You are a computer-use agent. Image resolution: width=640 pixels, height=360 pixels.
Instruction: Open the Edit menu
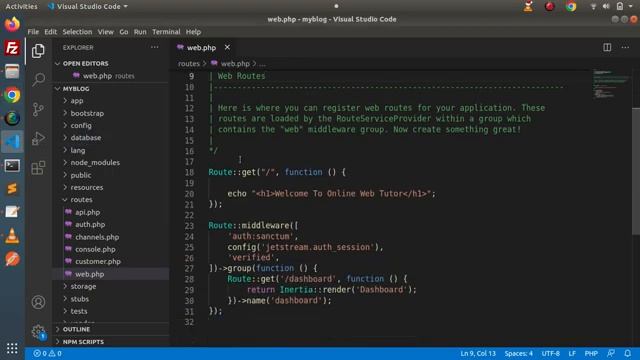(51, 32)
